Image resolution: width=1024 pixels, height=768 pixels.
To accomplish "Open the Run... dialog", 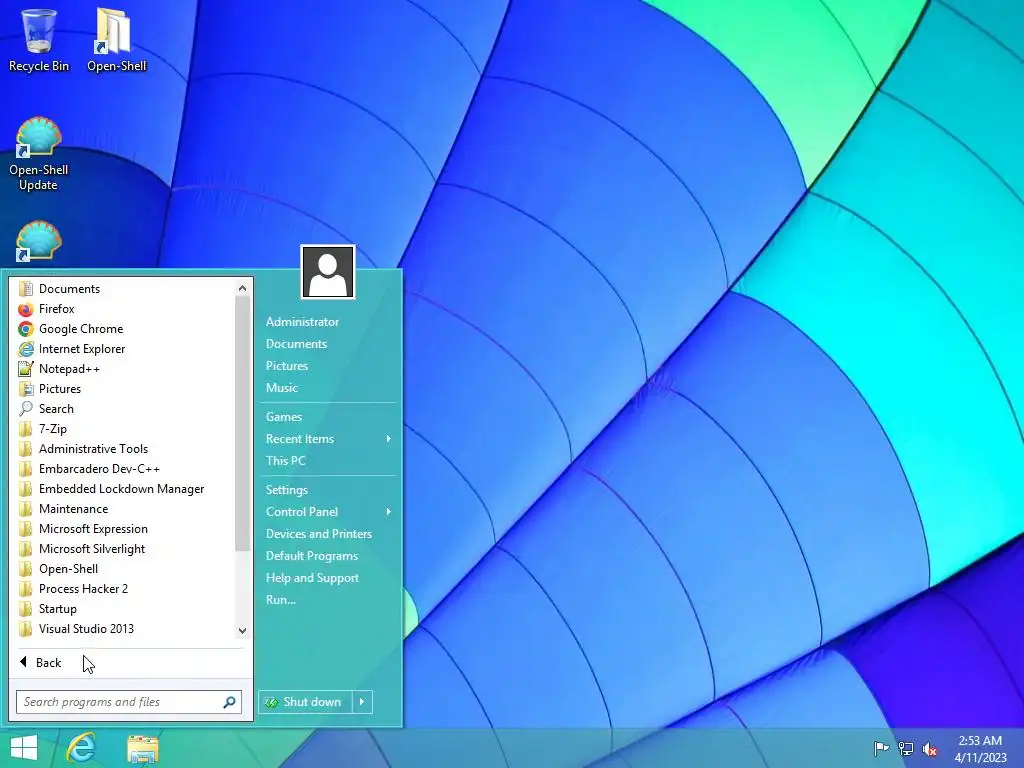I will [x=281, y=600].
